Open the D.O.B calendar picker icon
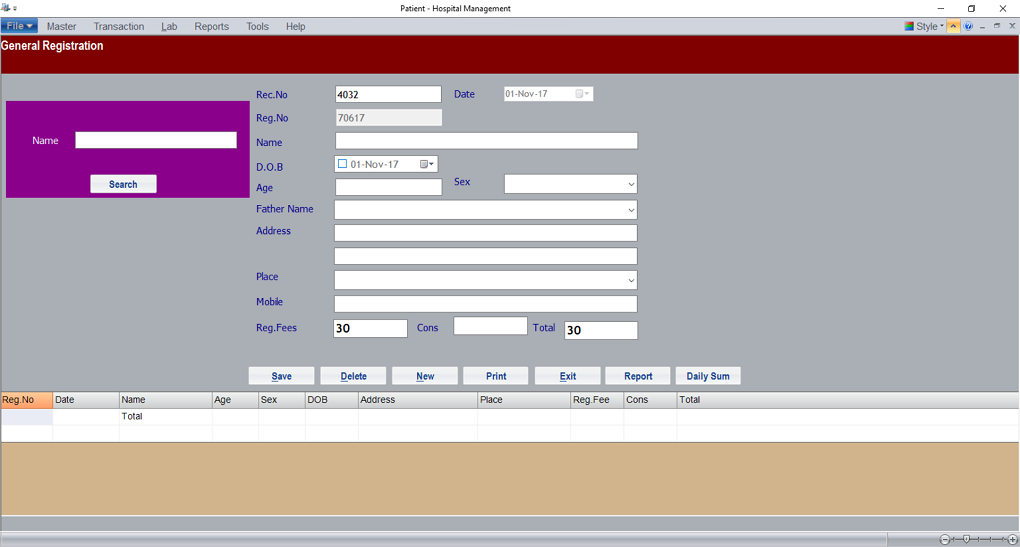The image size is (1020, 547). pyautogui.click(x=426, y=164)
